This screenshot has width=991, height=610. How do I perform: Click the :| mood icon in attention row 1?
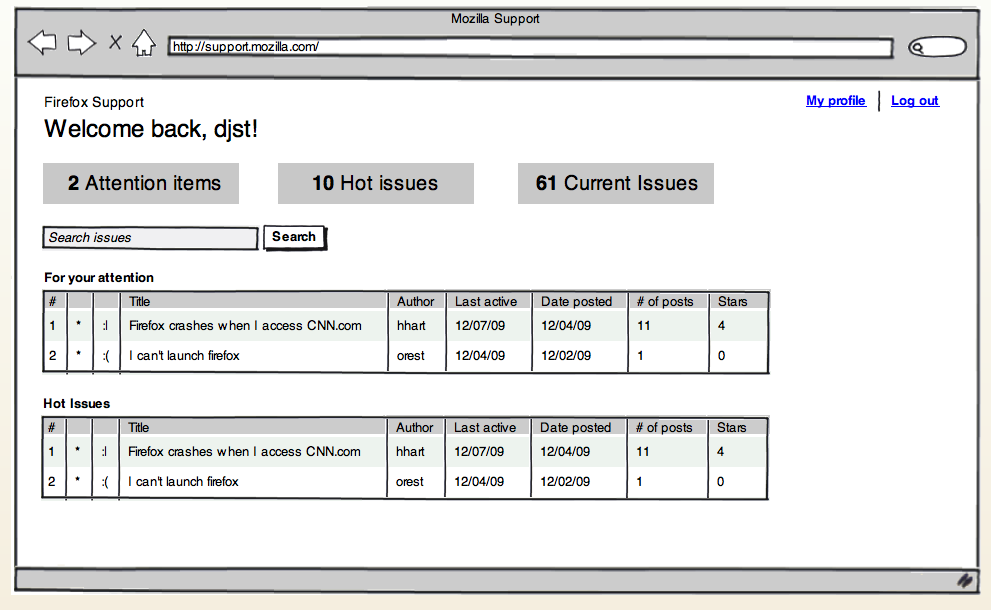pyautogui.click(x=105, y=326)
